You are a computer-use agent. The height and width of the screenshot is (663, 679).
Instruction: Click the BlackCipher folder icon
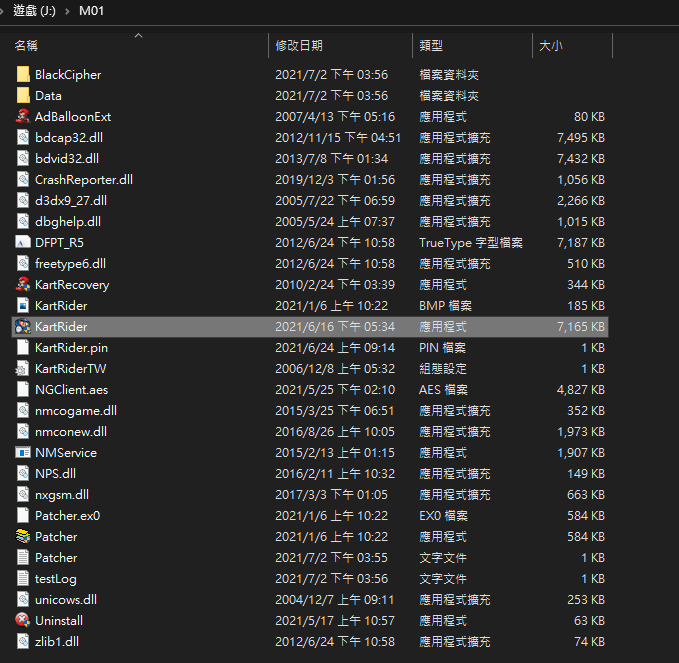pos(23,74)
